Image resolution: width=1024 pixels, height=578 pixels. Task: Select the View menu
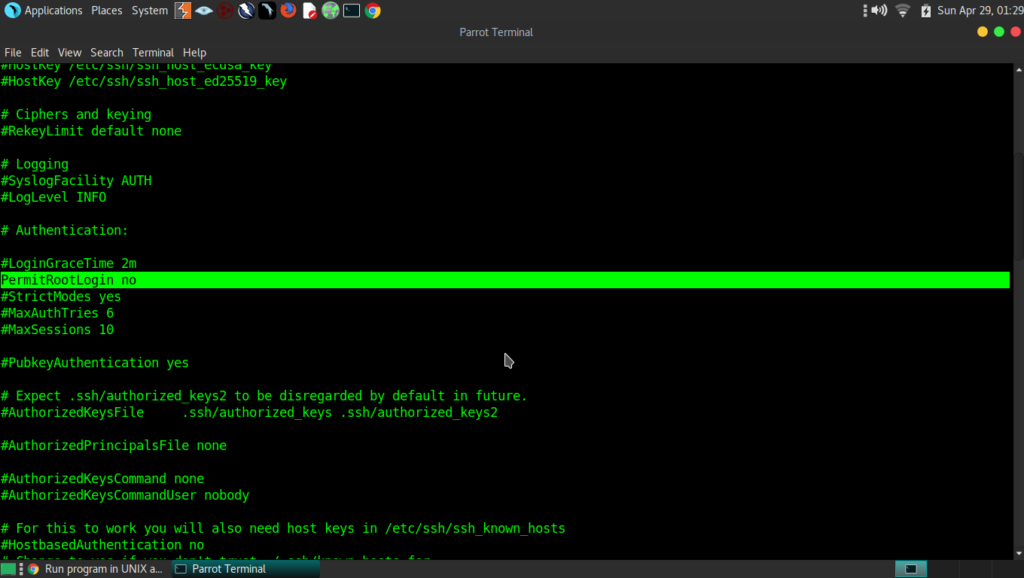[69, 52]
